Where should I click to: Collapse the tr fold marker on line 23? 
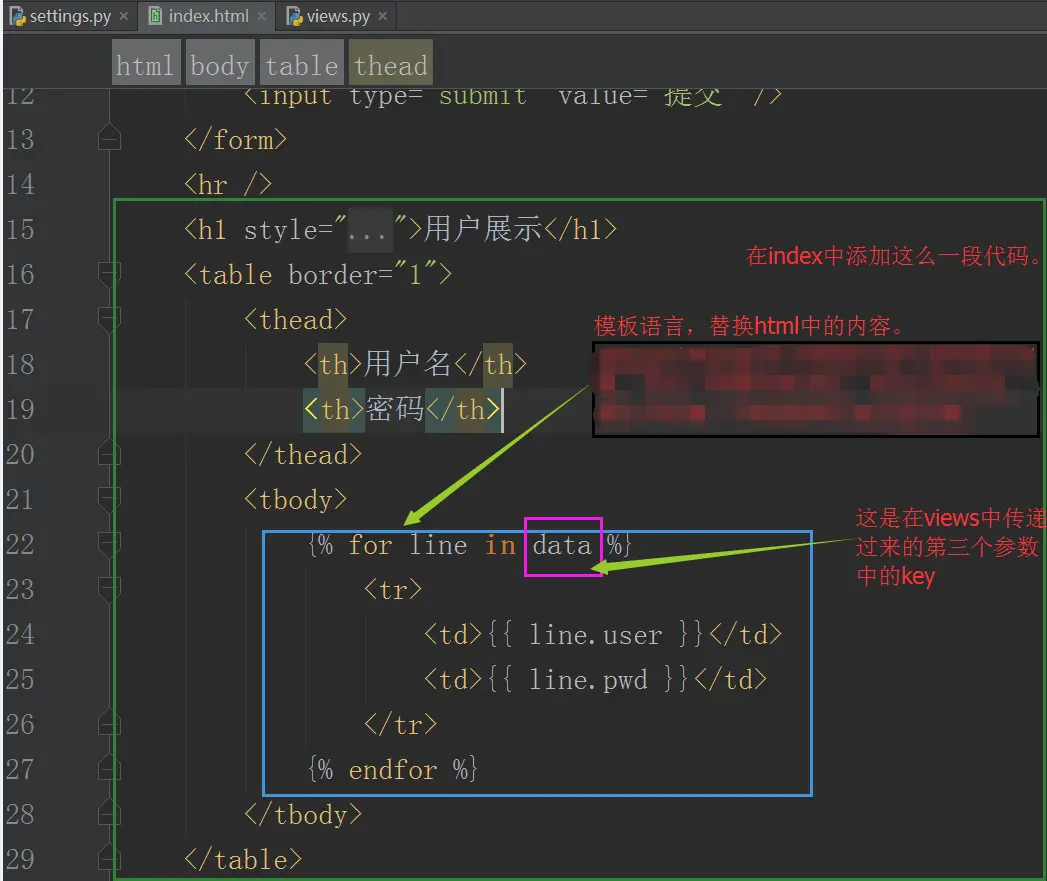point(109,589)
